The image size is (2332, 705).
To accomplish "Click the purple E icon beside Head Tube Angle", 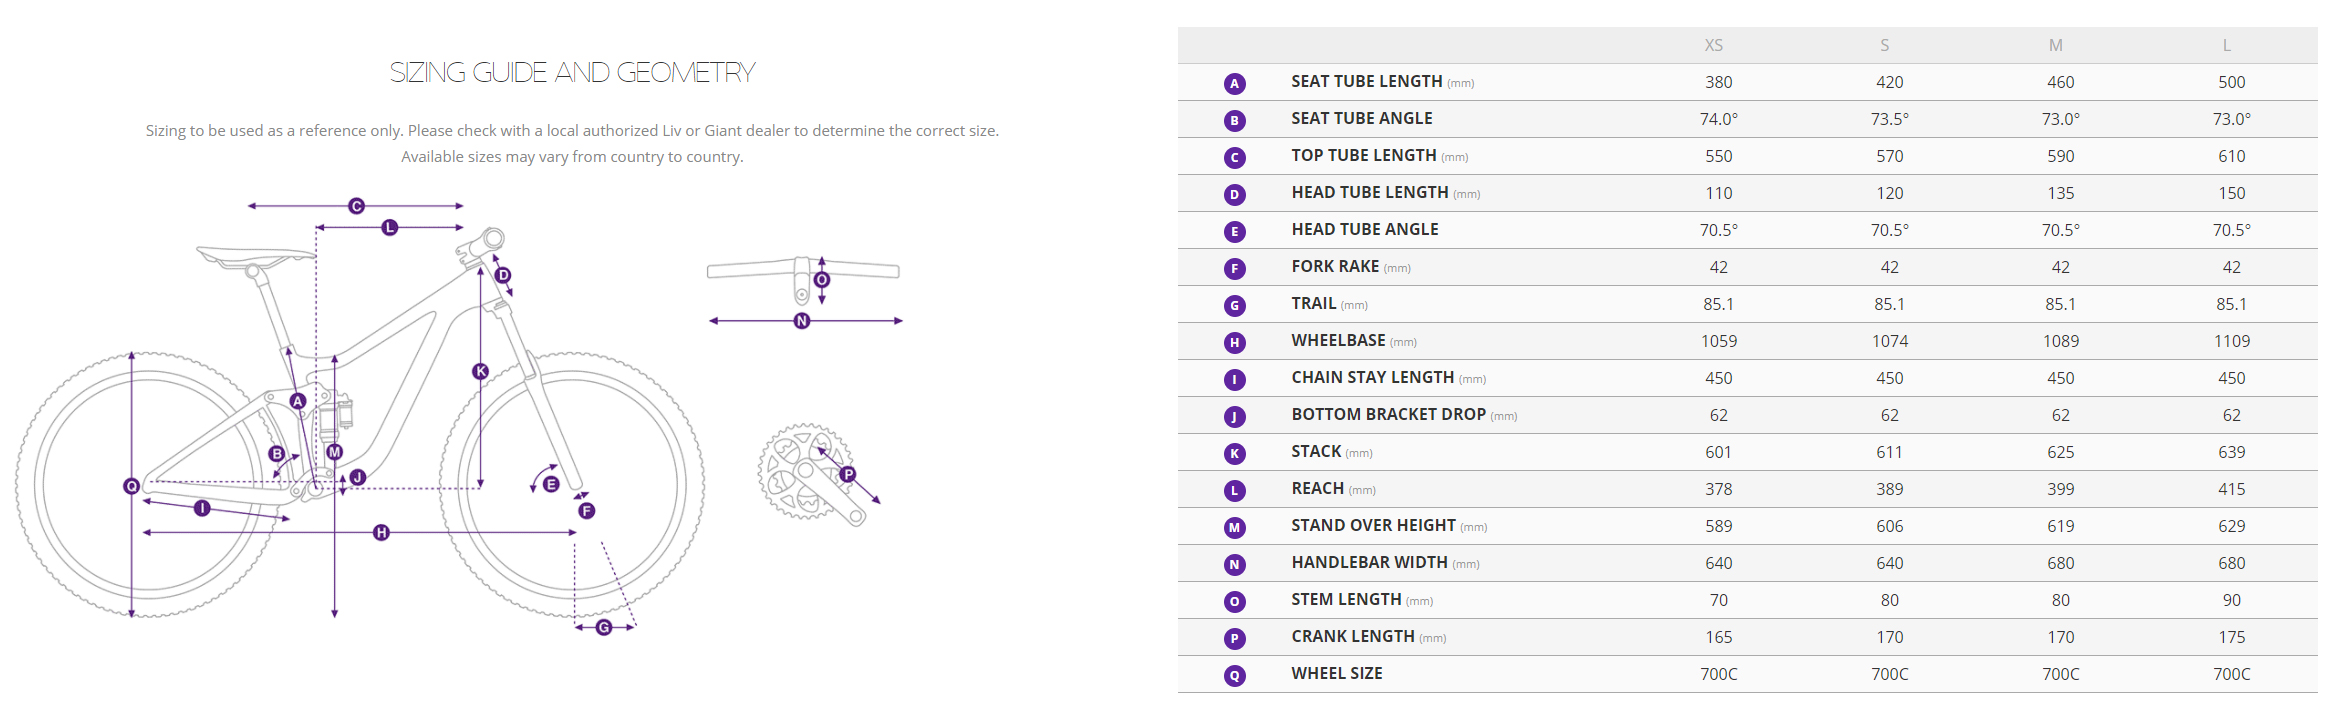I will (1234, 231).
